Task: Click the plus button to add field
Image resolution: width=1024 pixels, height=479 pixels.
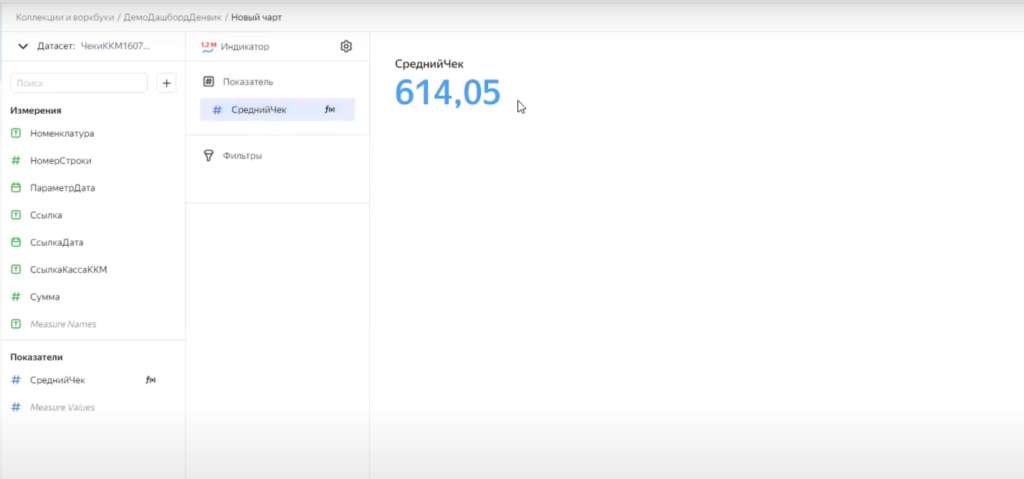Action: click(x=167, y=83)
